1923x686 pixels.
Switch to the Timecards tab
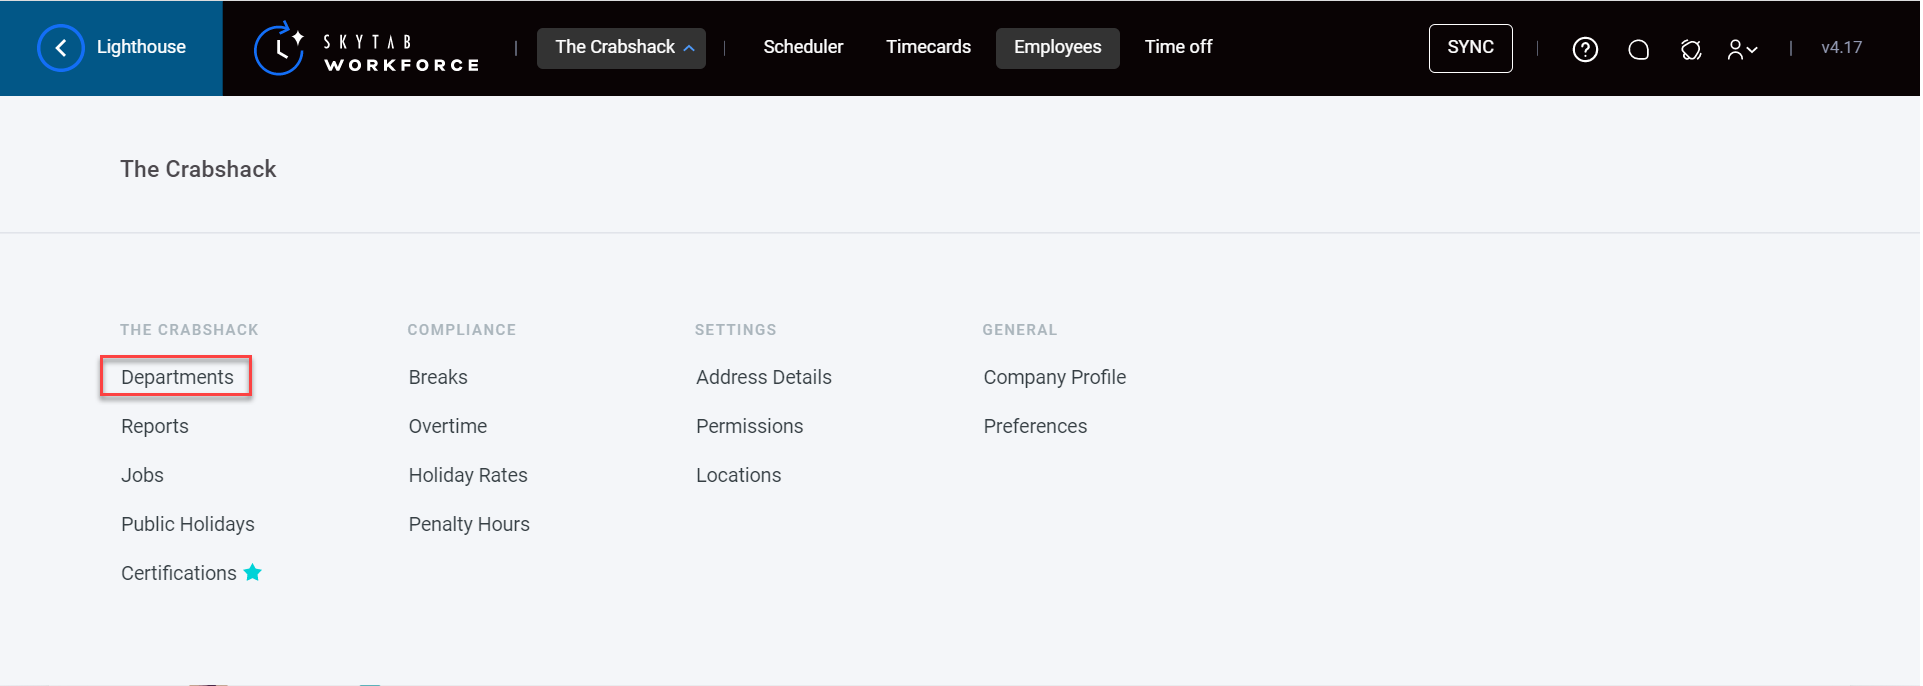tap(928, 47)
